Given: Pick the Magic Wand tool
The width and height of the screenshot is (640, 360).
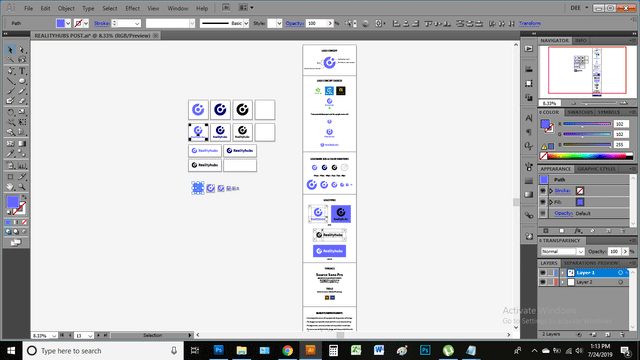Looking at the screenshot, I should (x=10, y=60).
